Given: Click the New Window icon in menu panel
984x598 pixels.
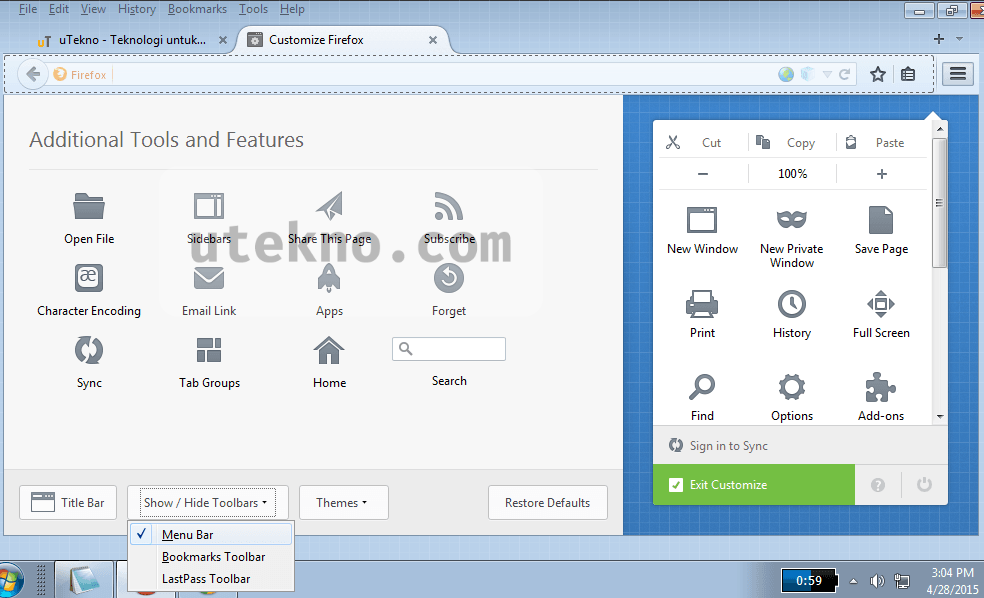Looking at the screenshot, I should tap(702, 220).
